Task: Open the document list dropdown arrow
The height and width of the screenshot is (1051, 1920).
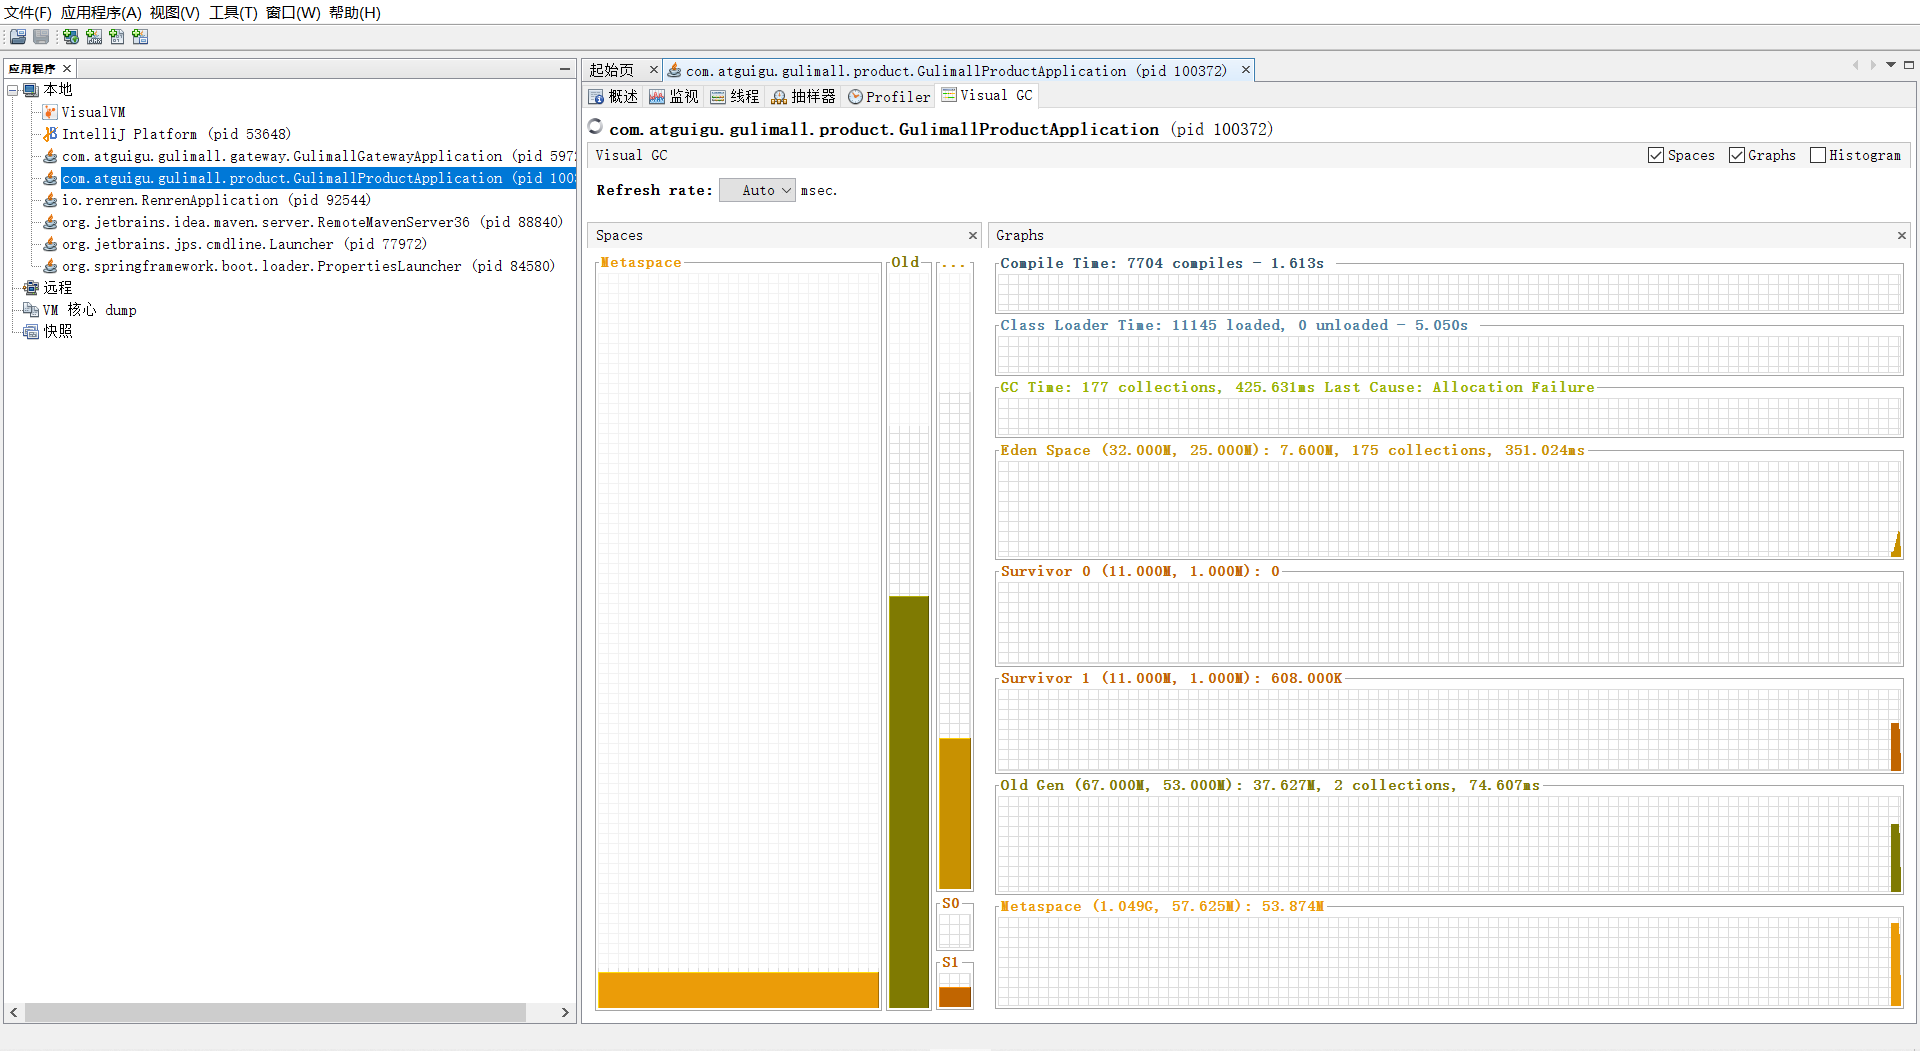Action: coord(1891,65)
